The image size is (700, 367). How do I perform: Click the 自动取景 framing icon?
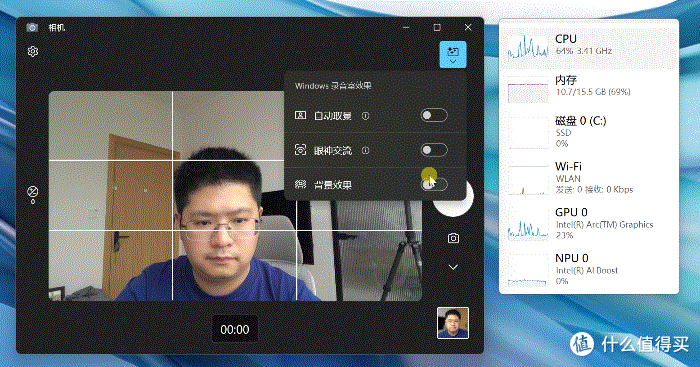point(300,116)
